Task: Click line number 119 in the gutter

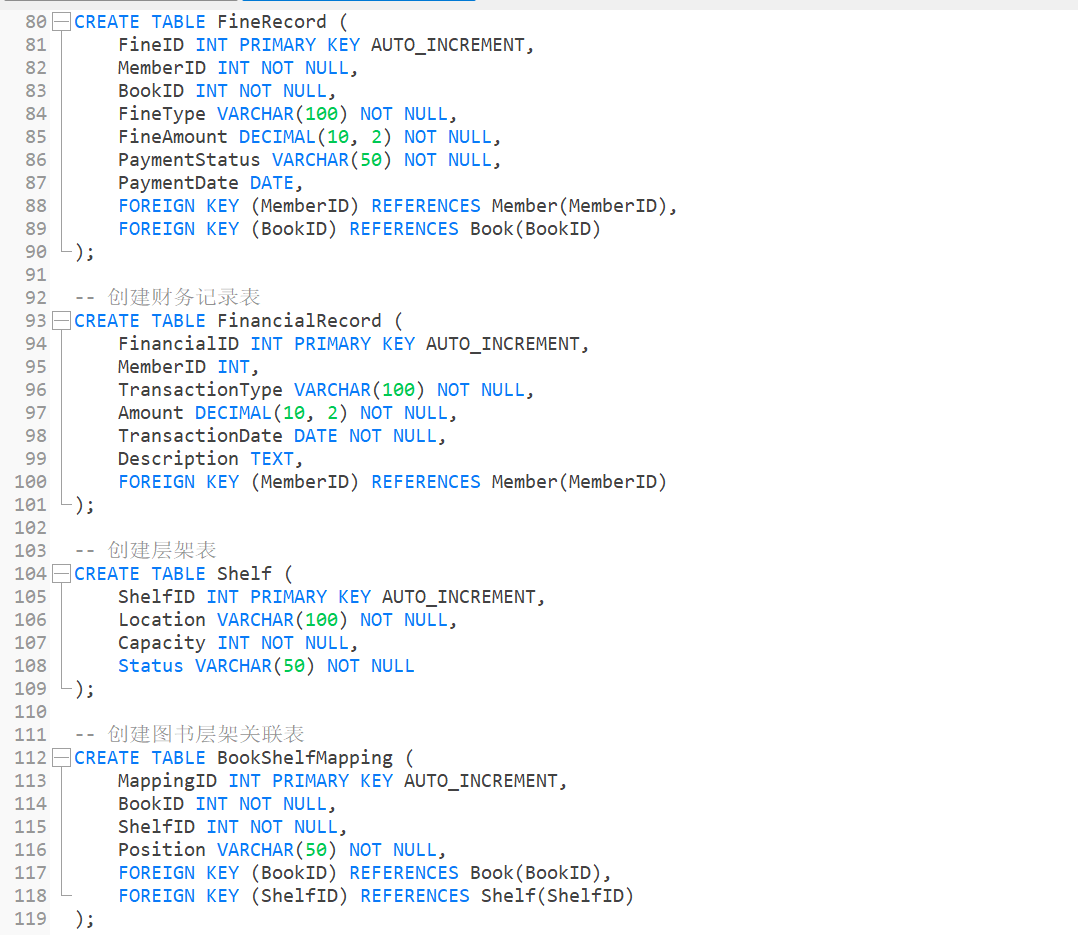Action: coord(30,918)
